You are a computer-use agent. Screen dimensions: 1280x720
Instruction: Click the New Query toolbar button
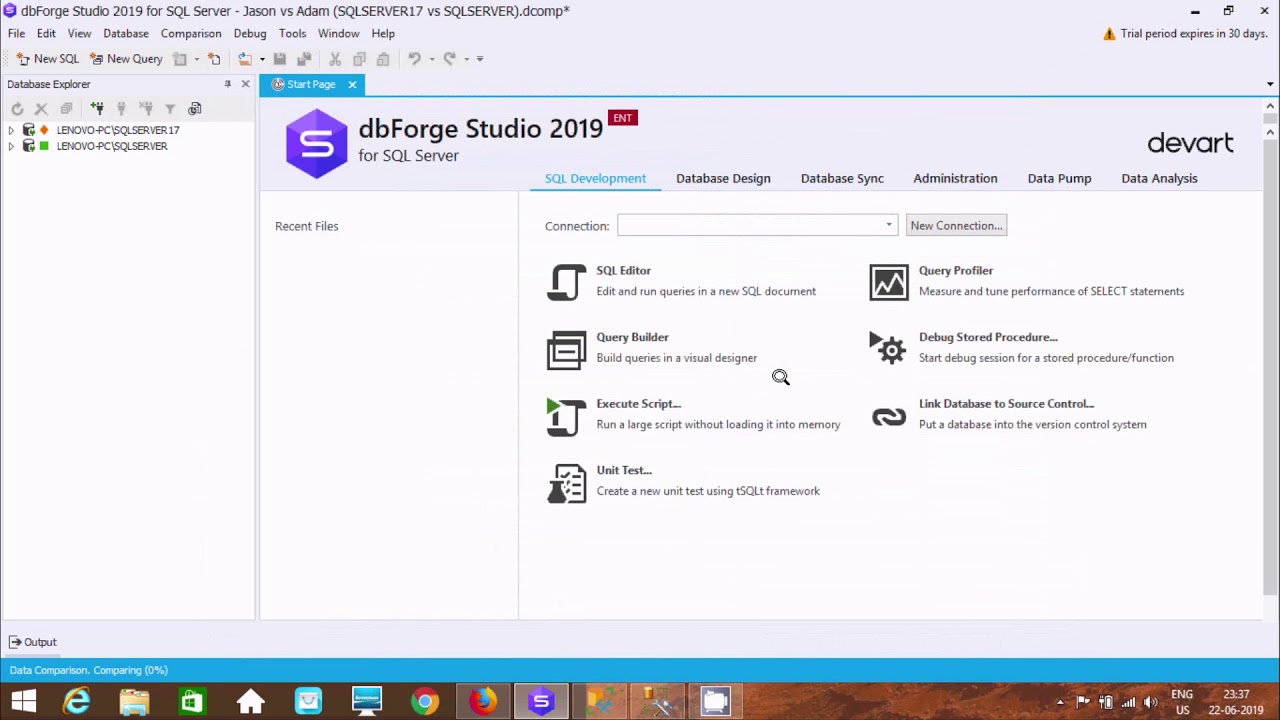pyautogui.click(x=126, y=59)
